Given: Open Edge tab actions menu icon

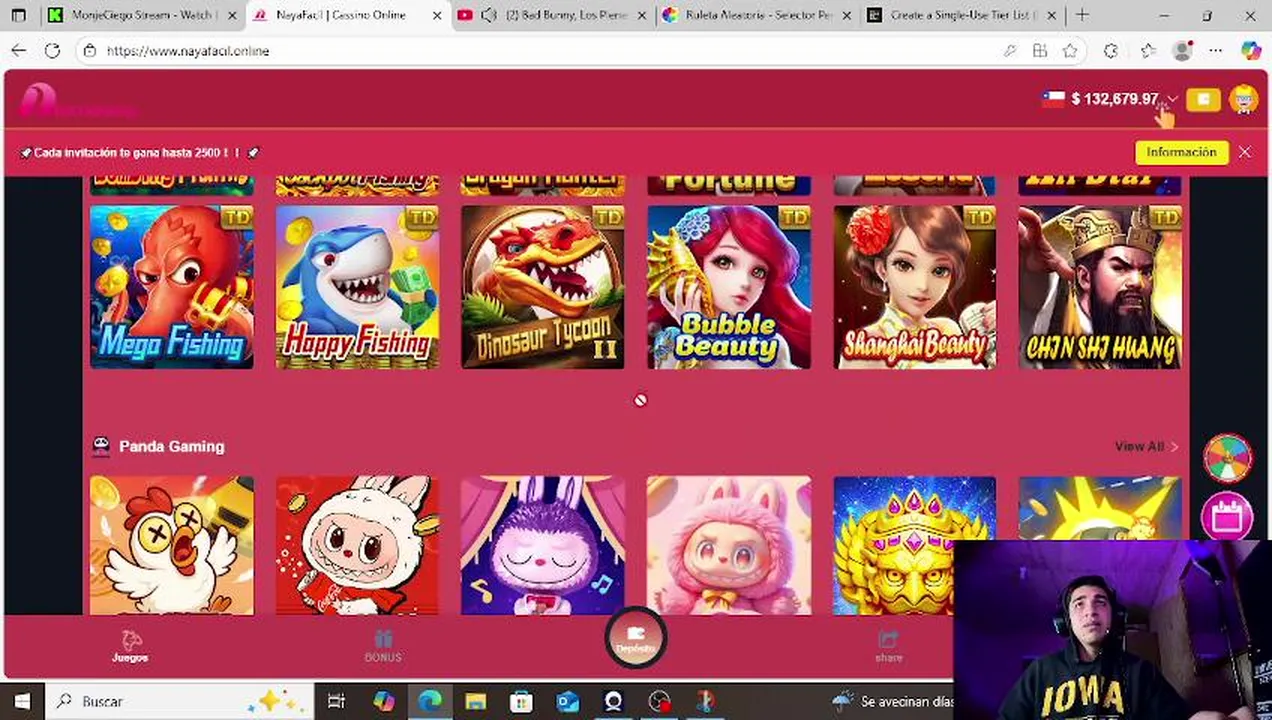Looking at the screenshot, I should 19,15.
